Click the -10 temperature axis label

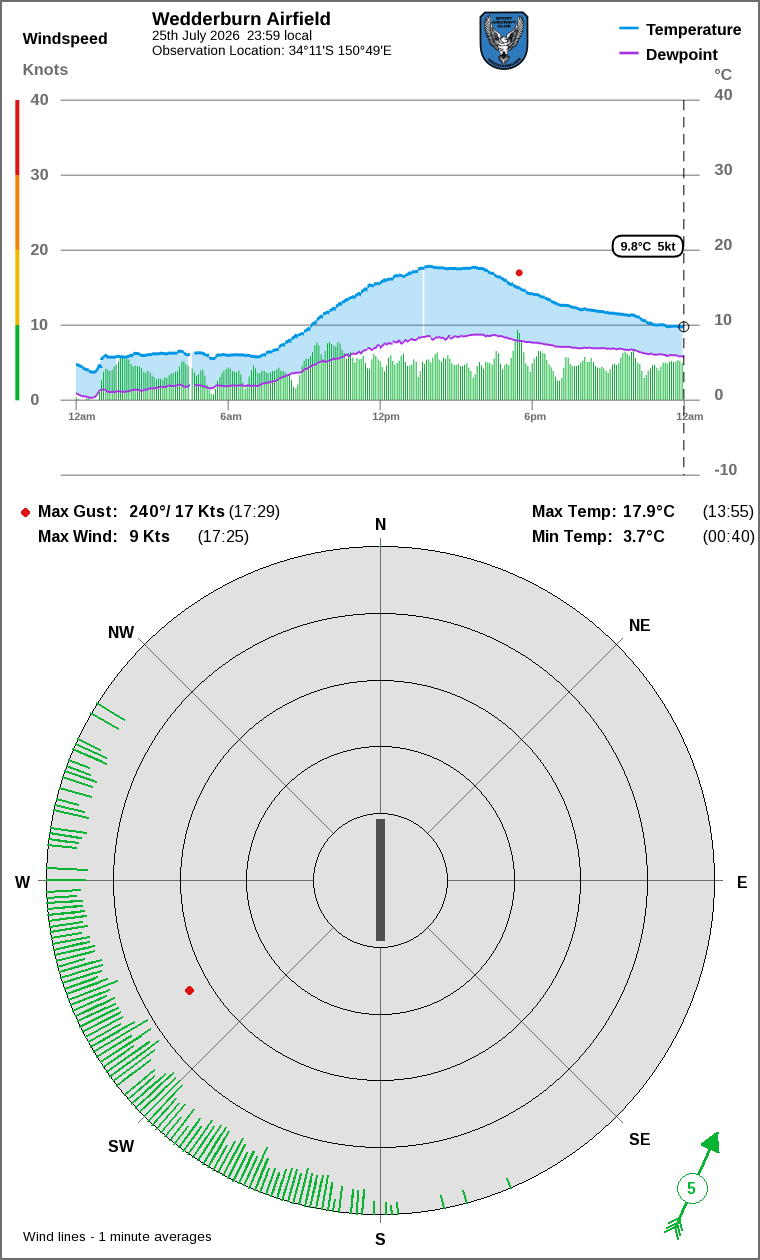click(x=726, y=470)
